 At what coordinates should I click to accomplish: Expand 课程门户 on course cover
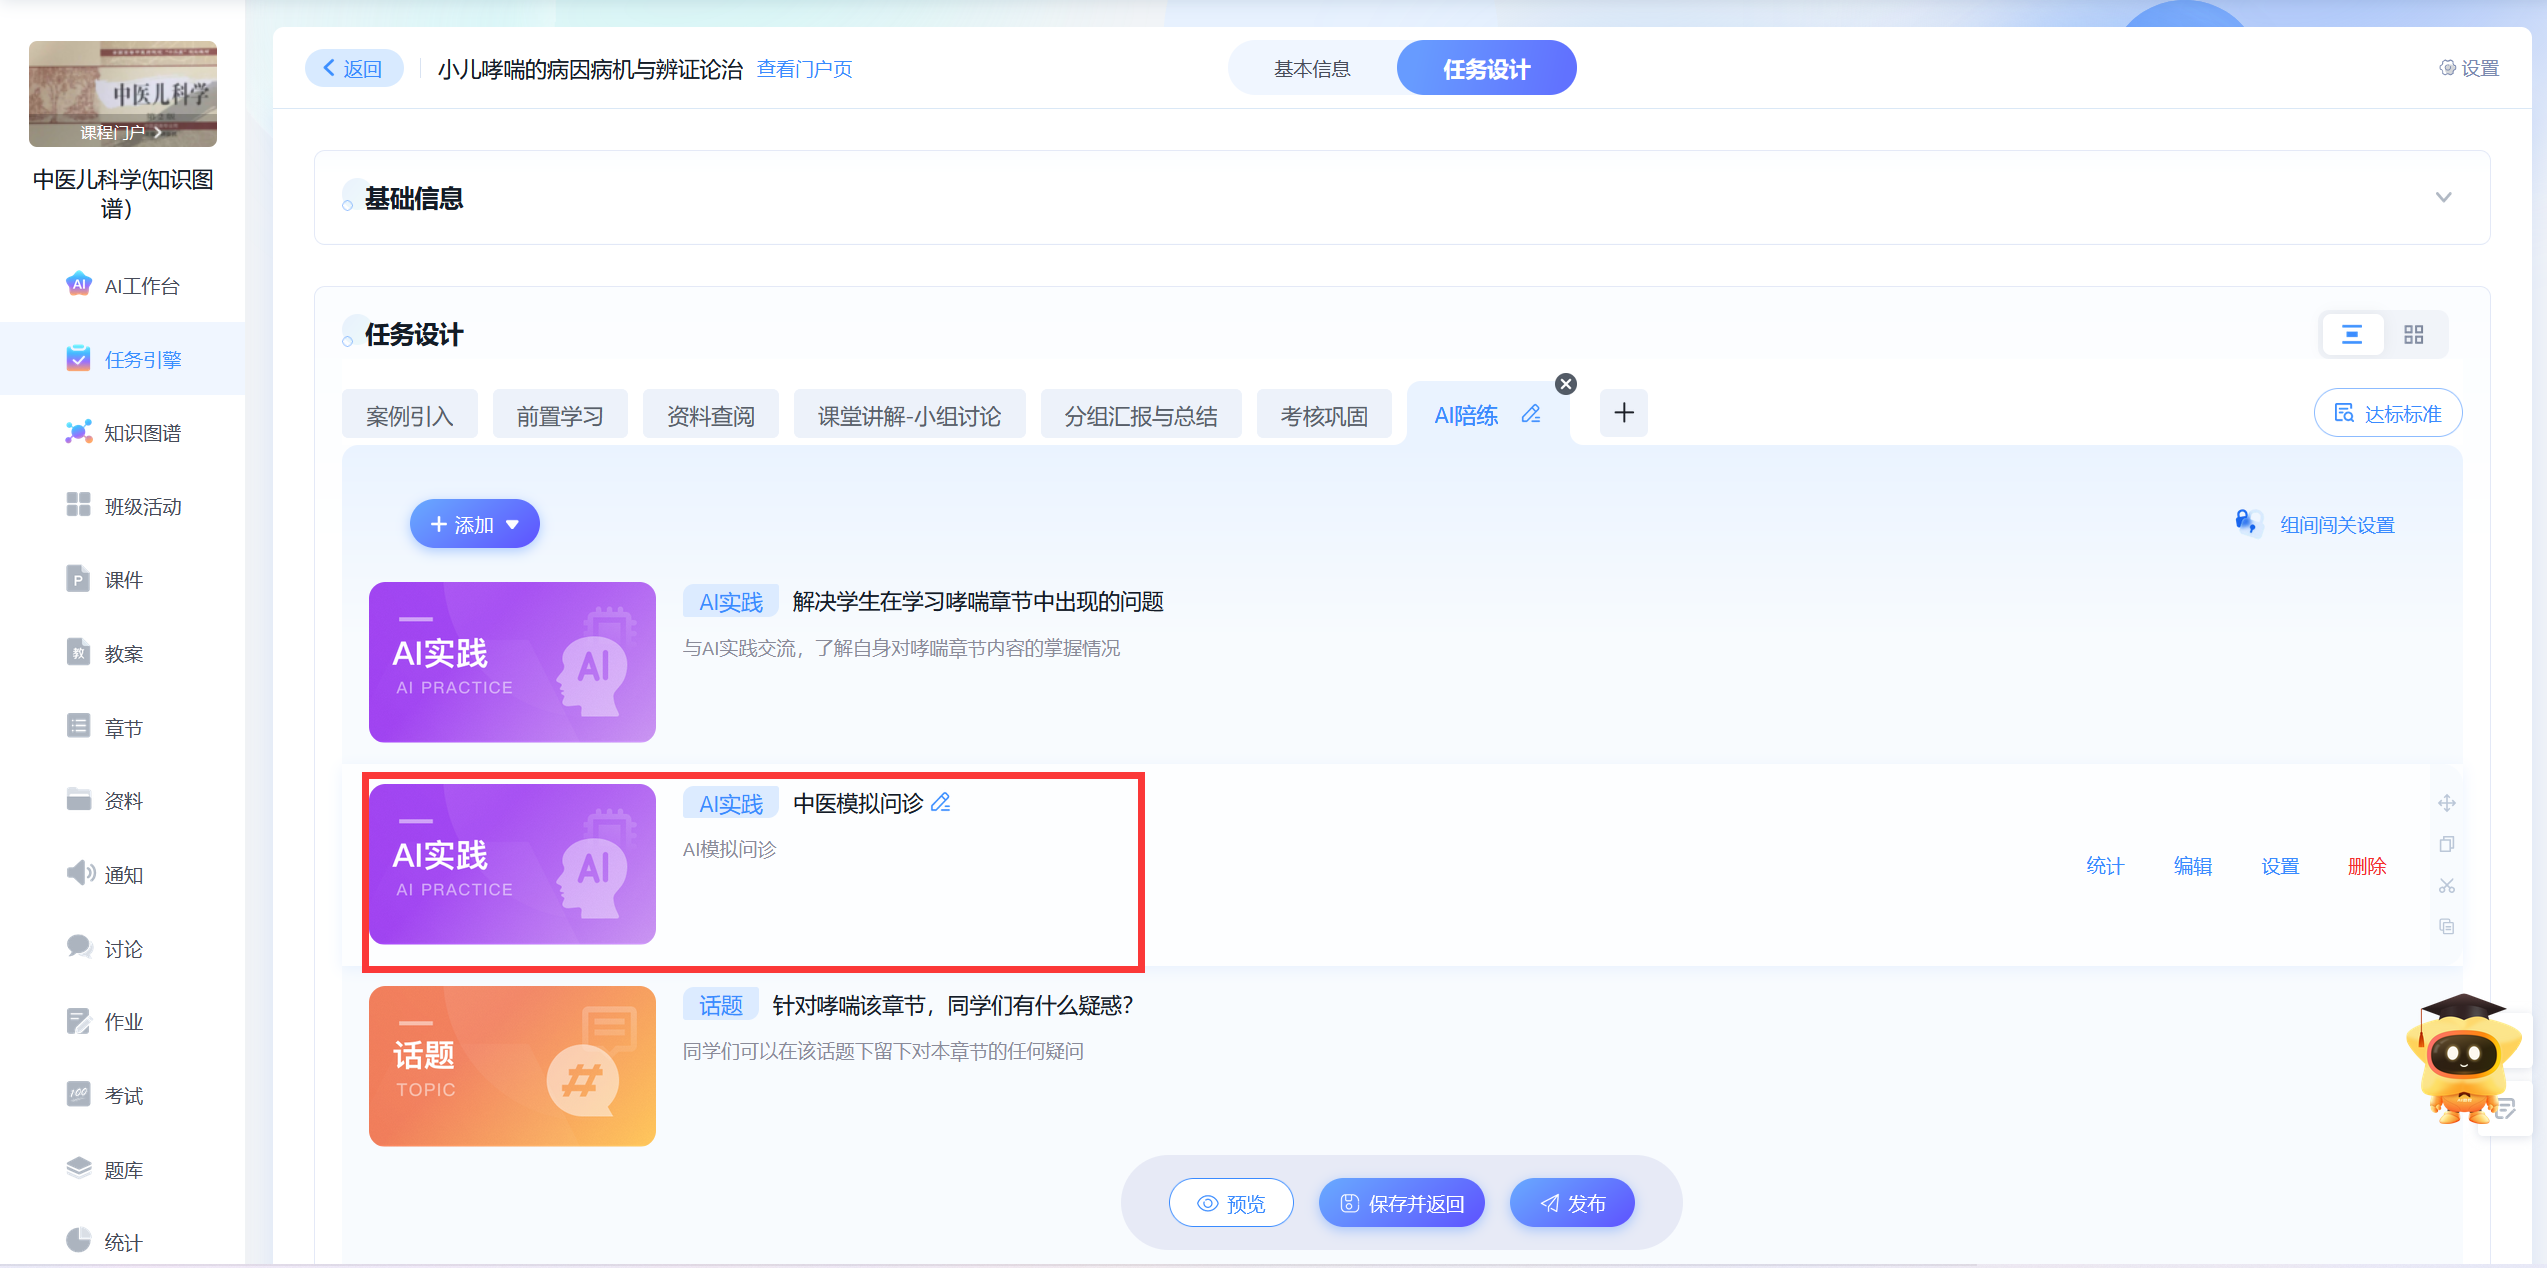121,132
